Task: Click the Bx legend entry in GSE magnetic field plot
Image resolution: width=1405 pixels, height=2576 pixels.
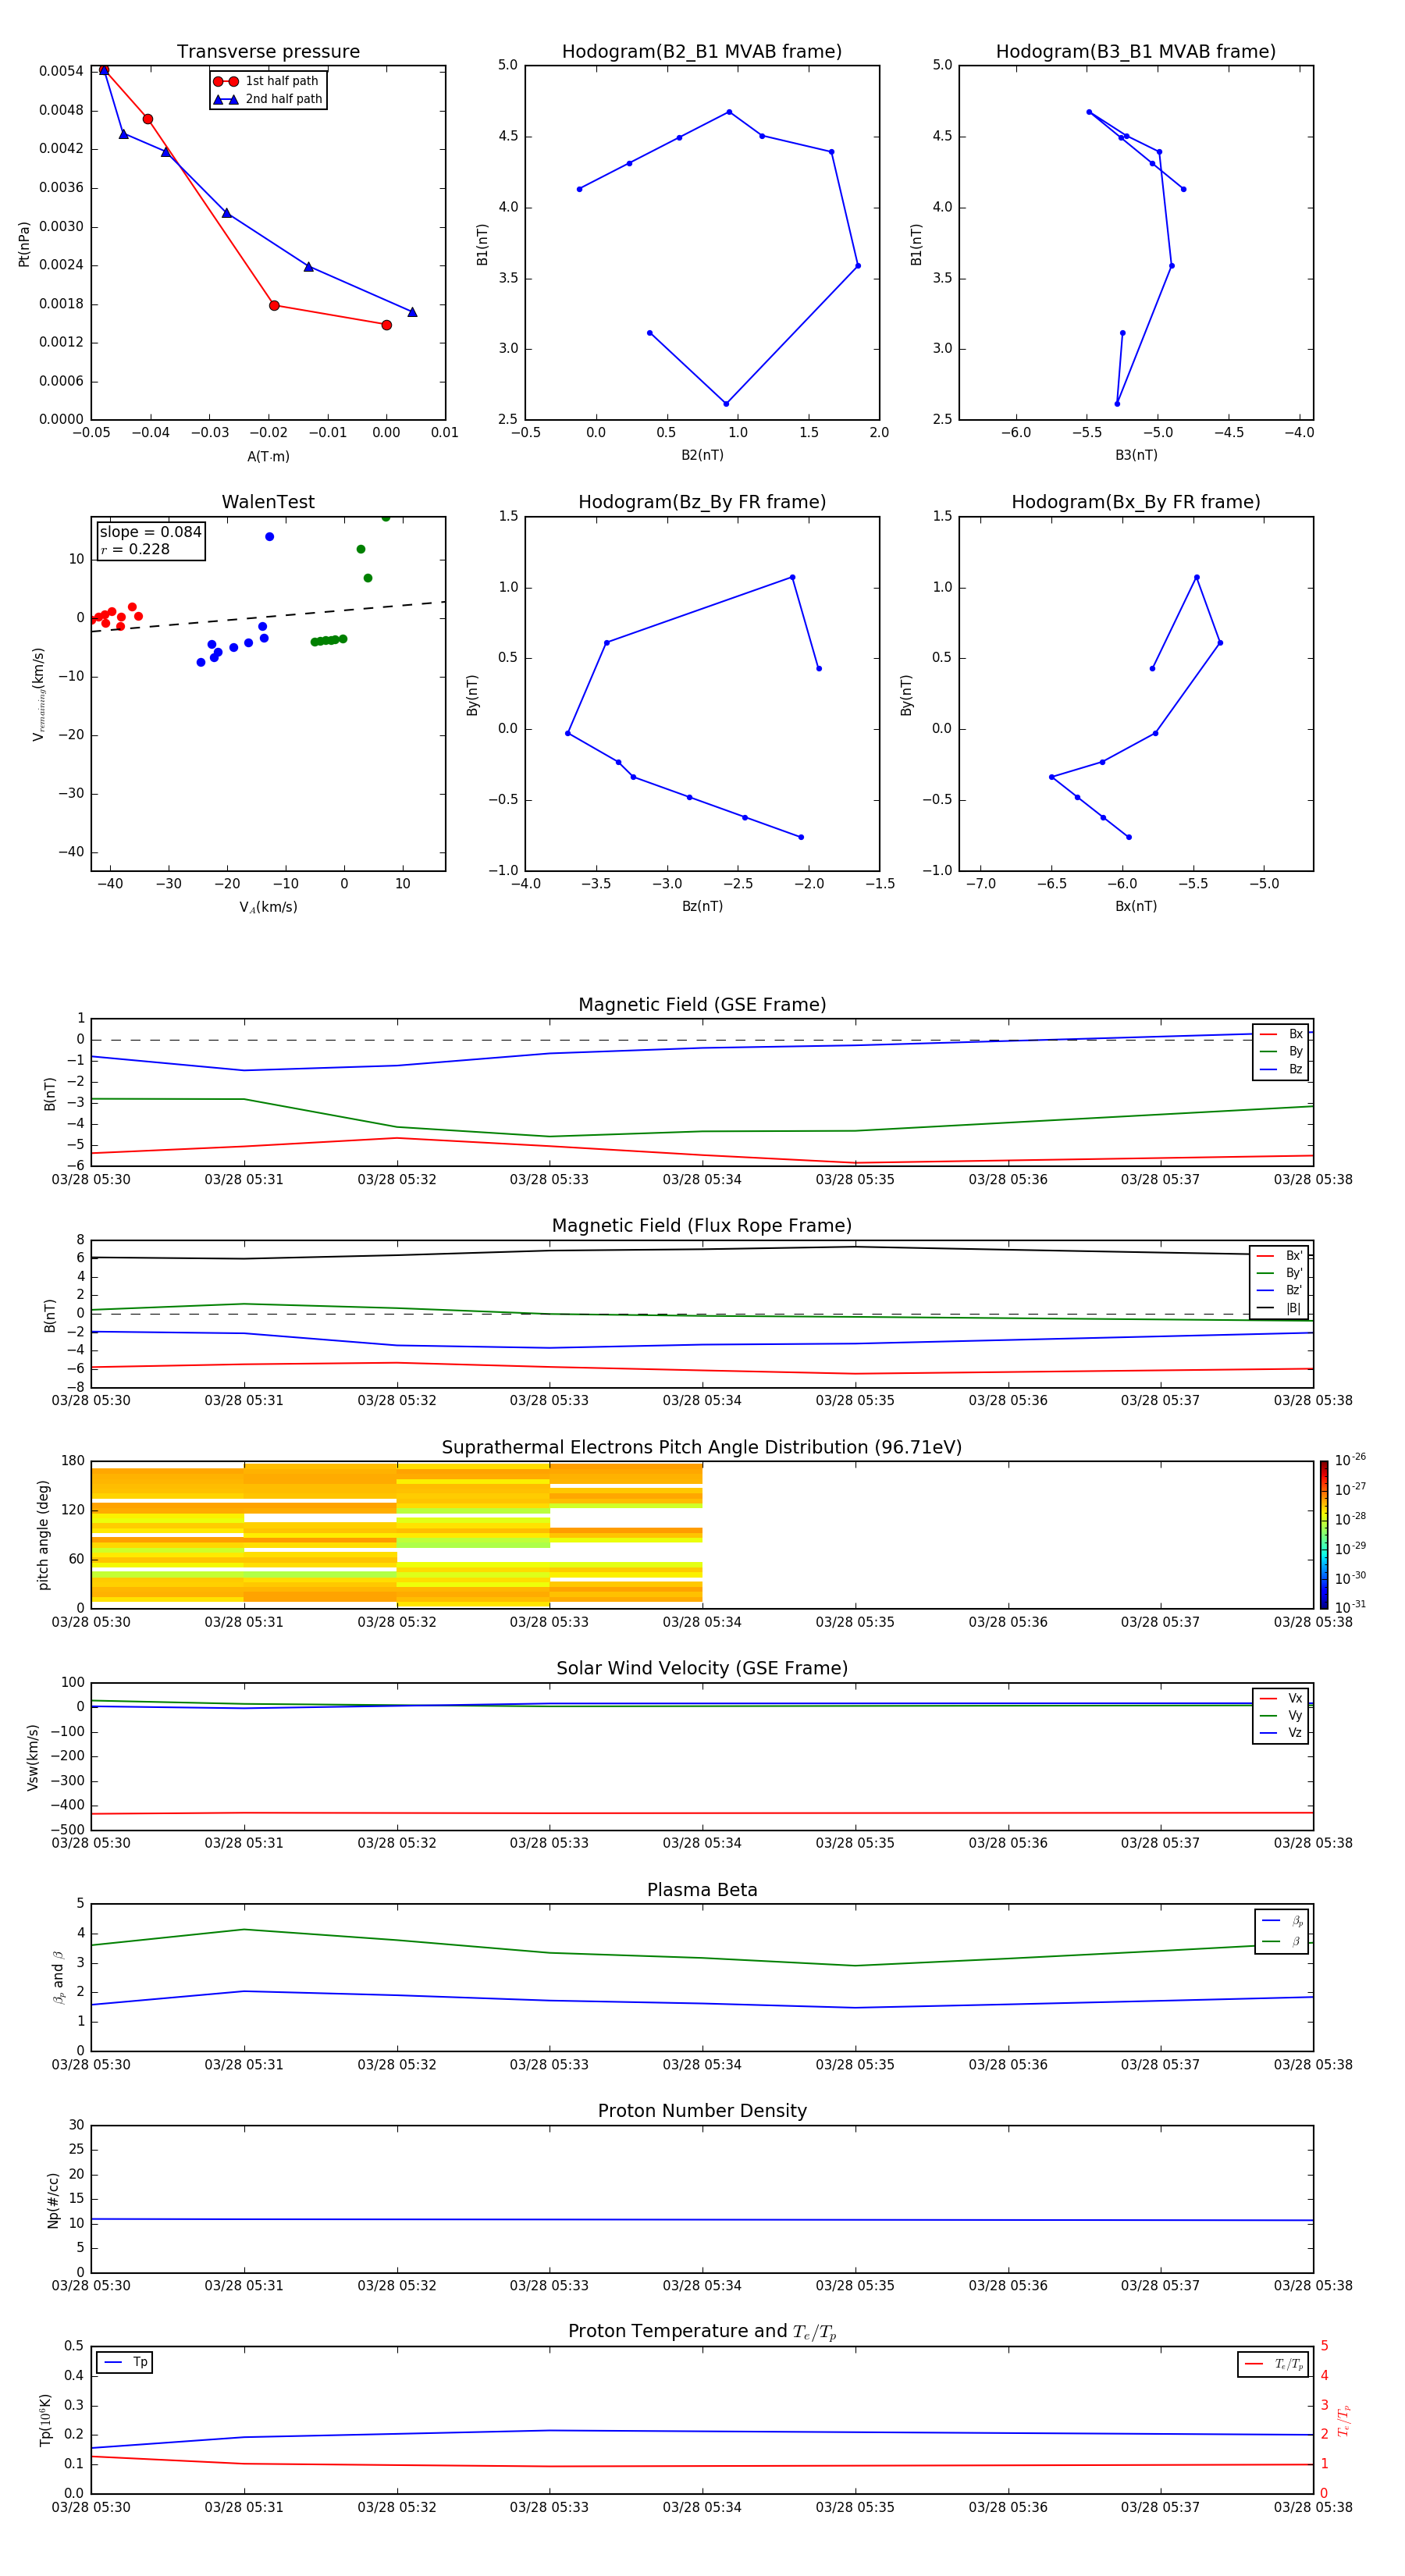Action: point(1281,1034)
